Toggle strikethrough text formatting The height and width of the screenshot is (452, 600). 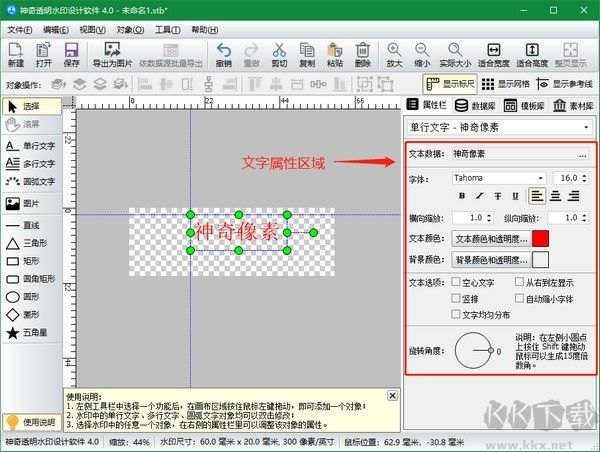click(x=497, y=196)
